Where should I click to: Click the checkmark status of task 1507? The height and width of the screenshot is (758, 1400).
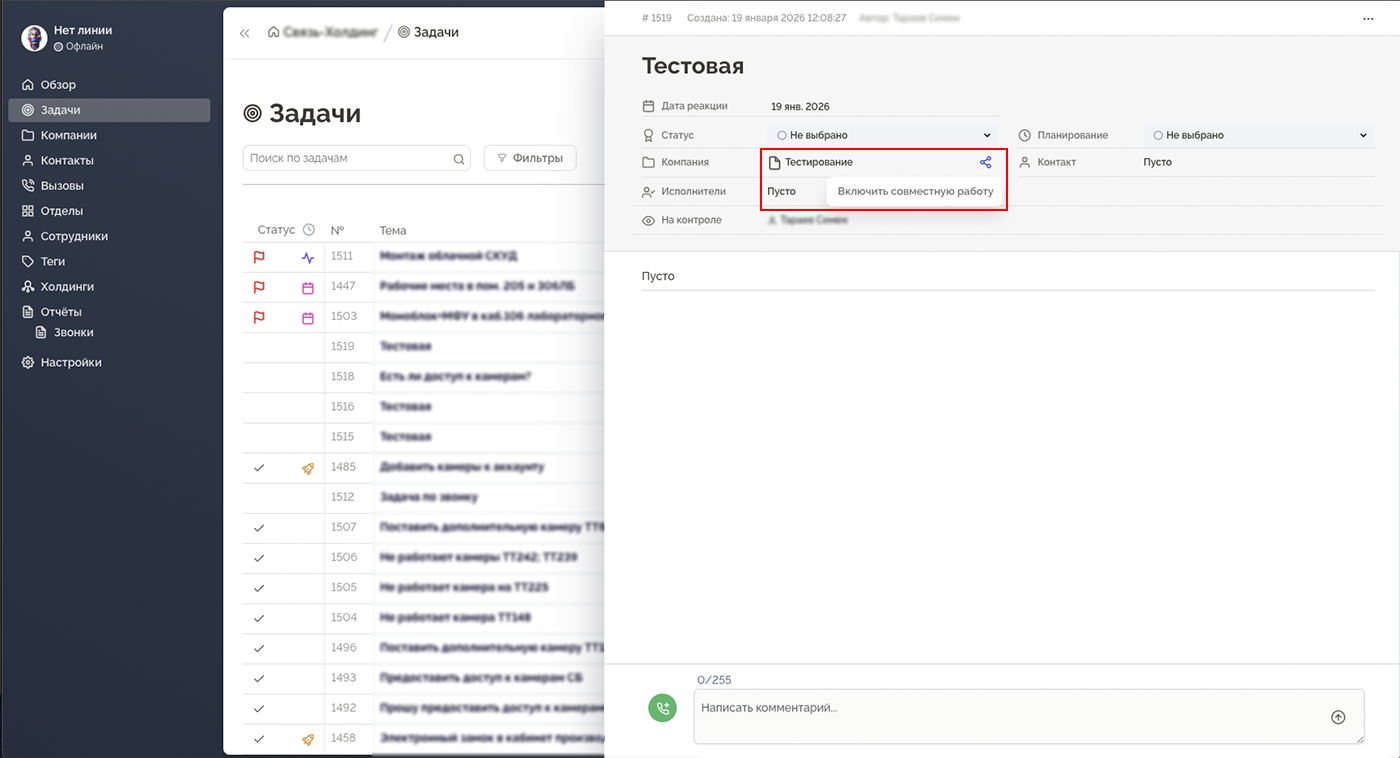(259, 527)
